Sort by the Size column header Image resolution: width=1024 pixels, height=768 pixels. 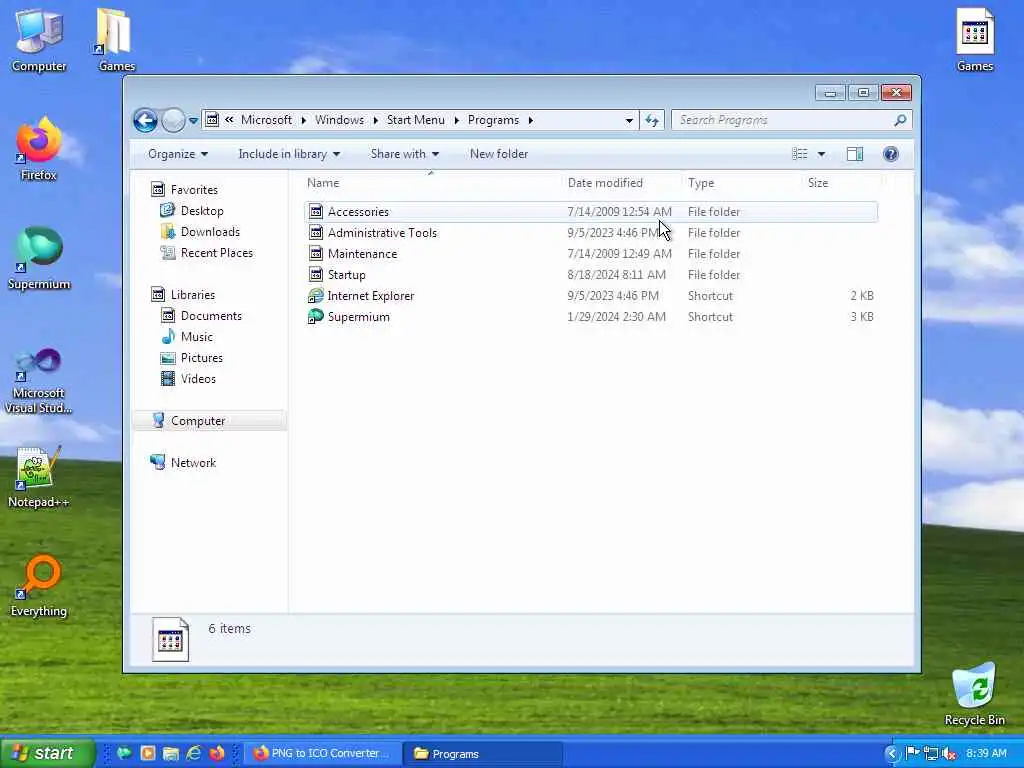click(818, 183)
